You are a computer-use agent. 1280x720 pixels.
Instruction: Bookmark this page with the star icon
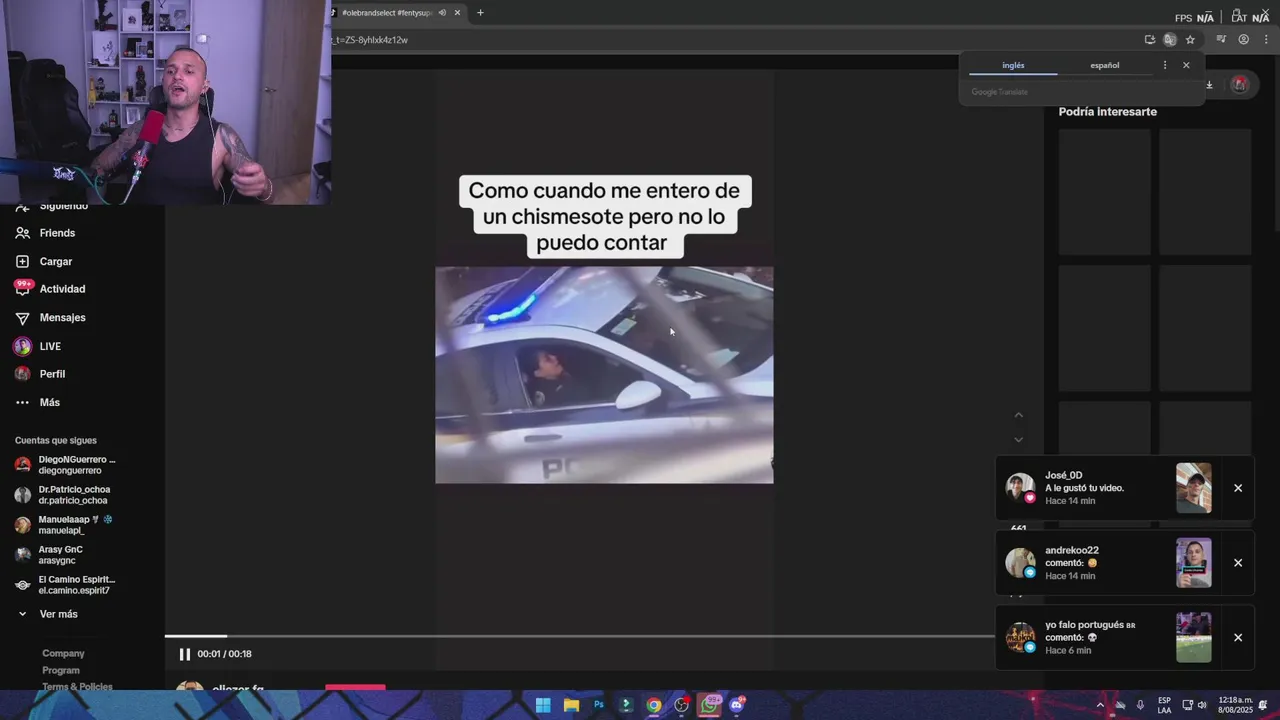coord(1190,40)
